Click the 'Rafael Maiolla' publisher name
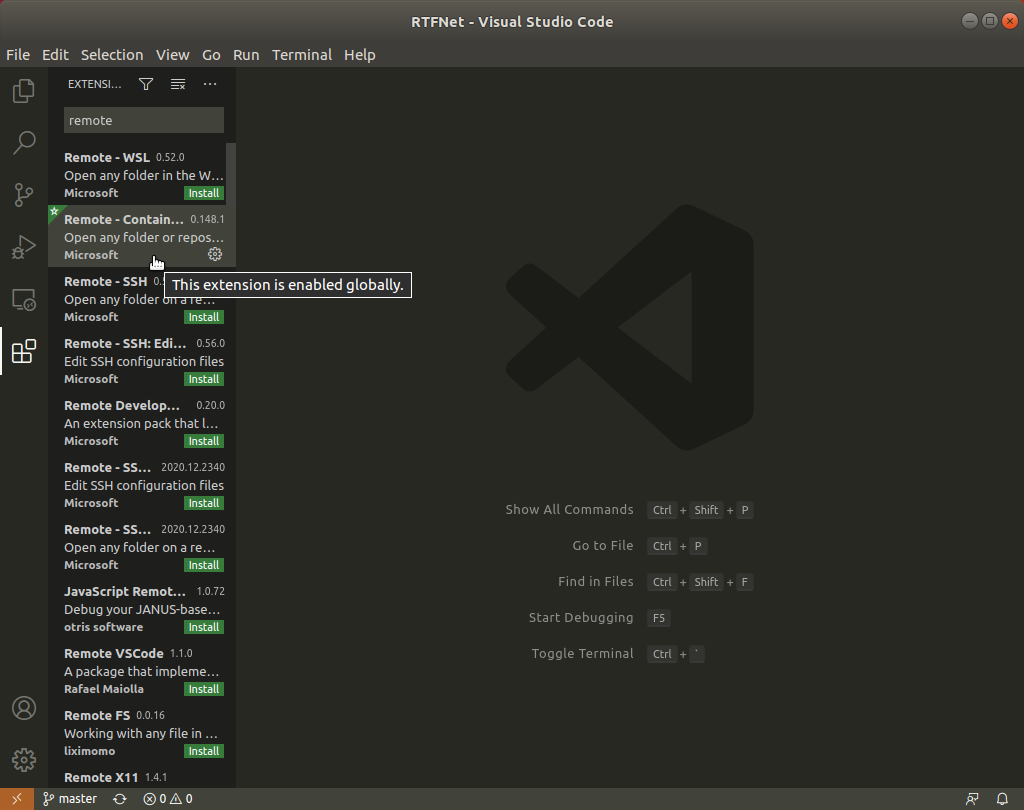Screen dimensions: 1024x810 click(104, 689)
